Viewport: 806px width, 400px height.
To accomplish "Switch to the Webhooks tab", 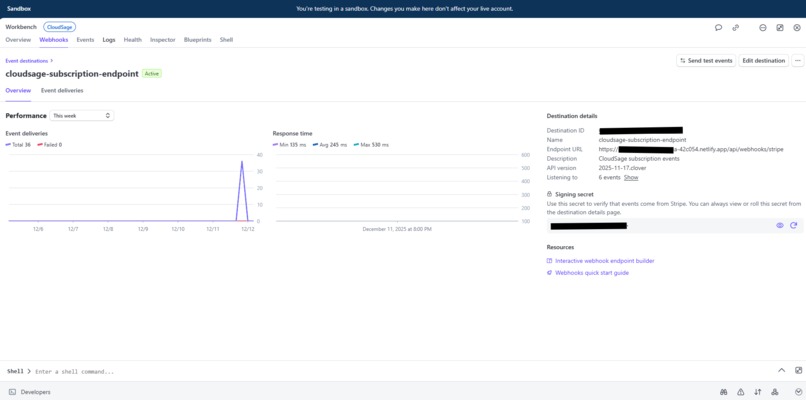I will (x=53, y=40).
